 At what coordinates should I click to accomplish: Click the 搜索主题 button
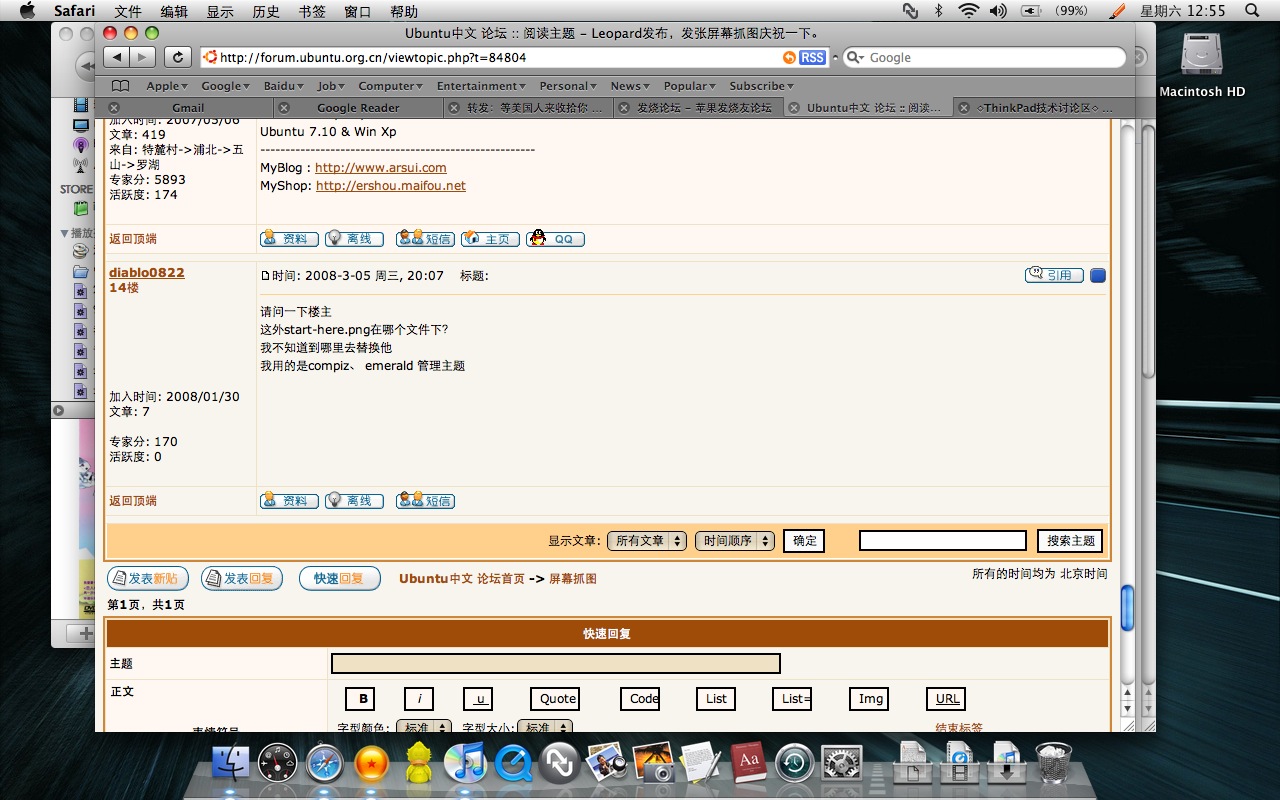[x=1070, y=541]
